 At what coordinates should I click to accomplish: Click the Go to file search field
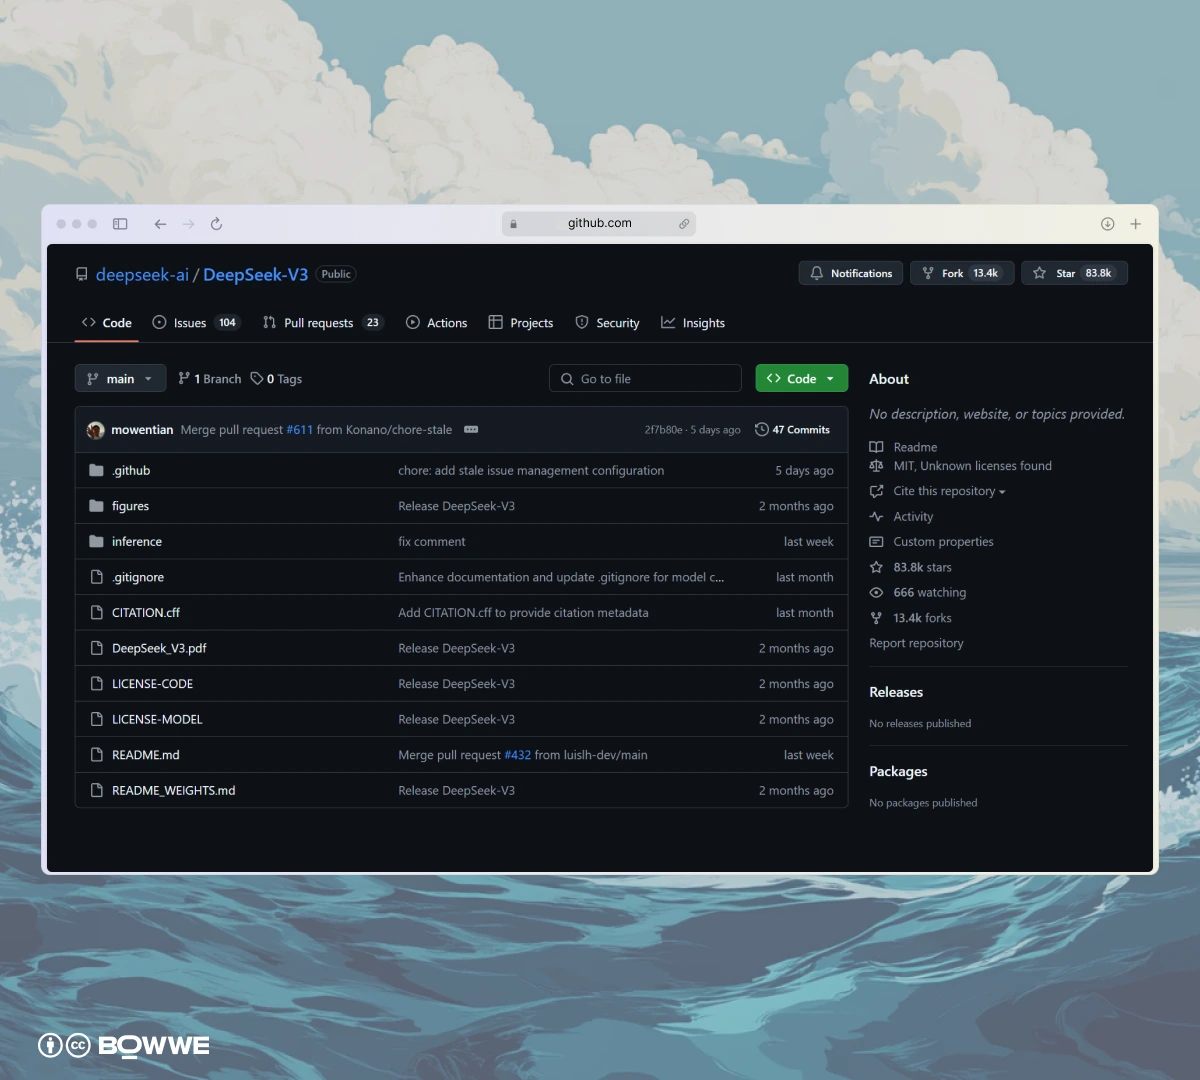click(645, 378)
